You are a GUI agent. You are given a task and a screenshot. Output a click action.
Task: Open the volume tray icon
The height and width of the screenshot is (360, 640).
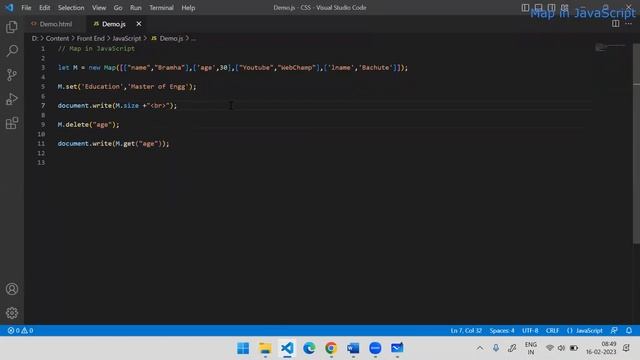(562, 348)
